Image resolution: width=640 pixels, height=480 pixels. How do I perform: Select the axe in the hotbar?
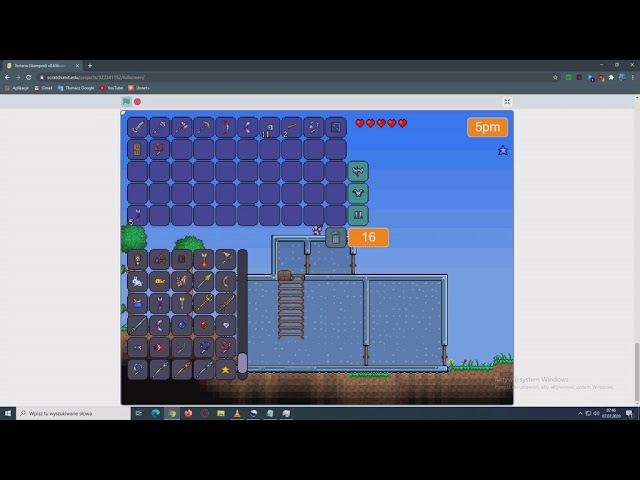point(181,127)
